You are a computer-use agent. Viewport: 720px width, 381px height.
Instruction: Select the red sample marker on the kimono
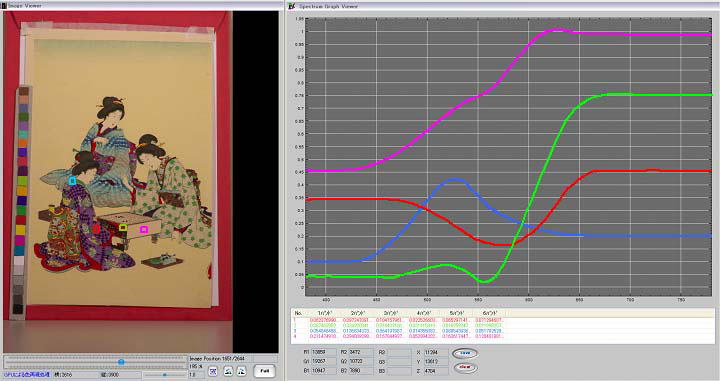click(96, 229)
